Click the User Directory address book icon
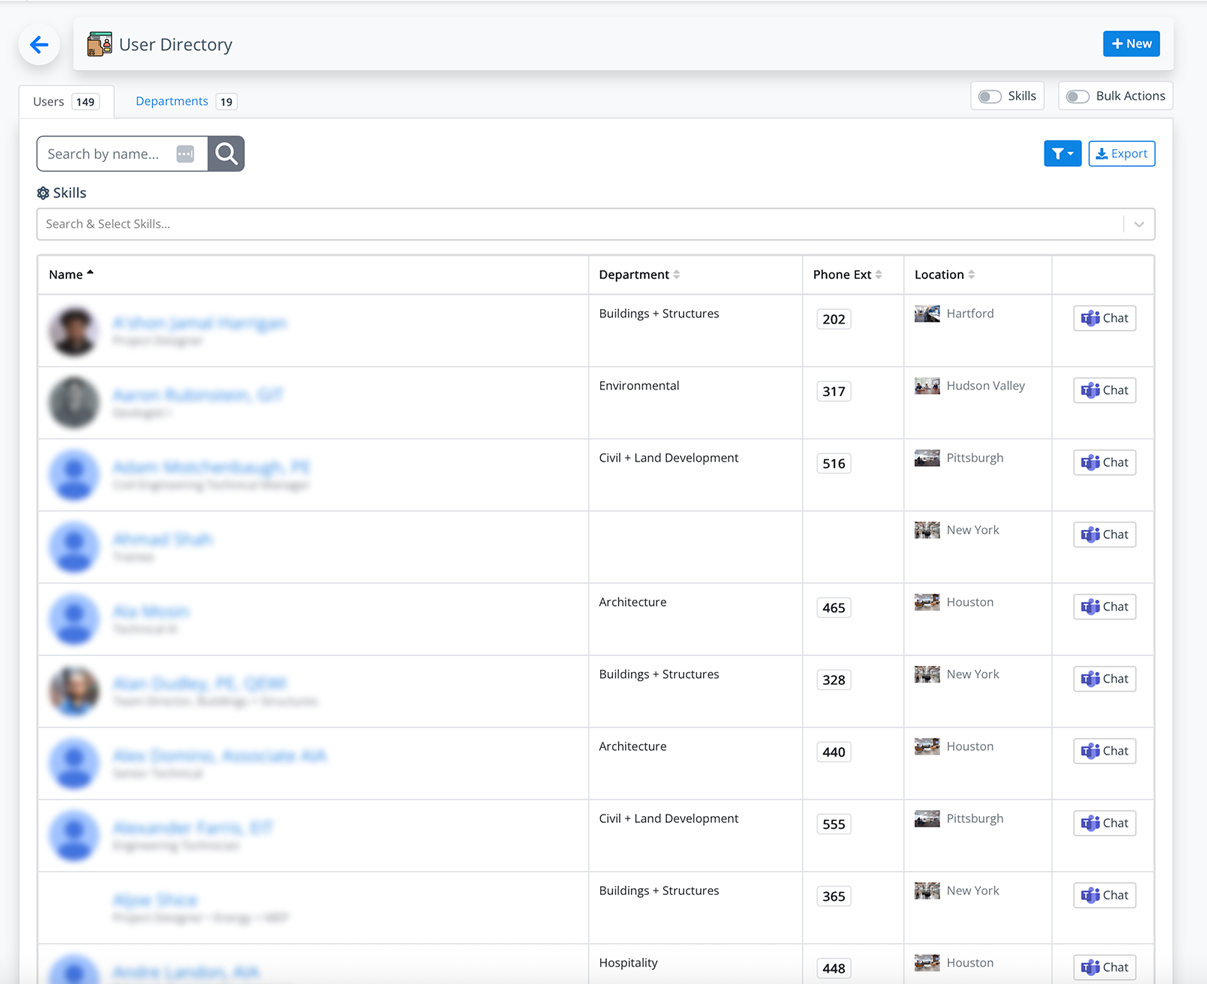The image size is (1207, 984). pyautogui.click(x=98, y=44)
